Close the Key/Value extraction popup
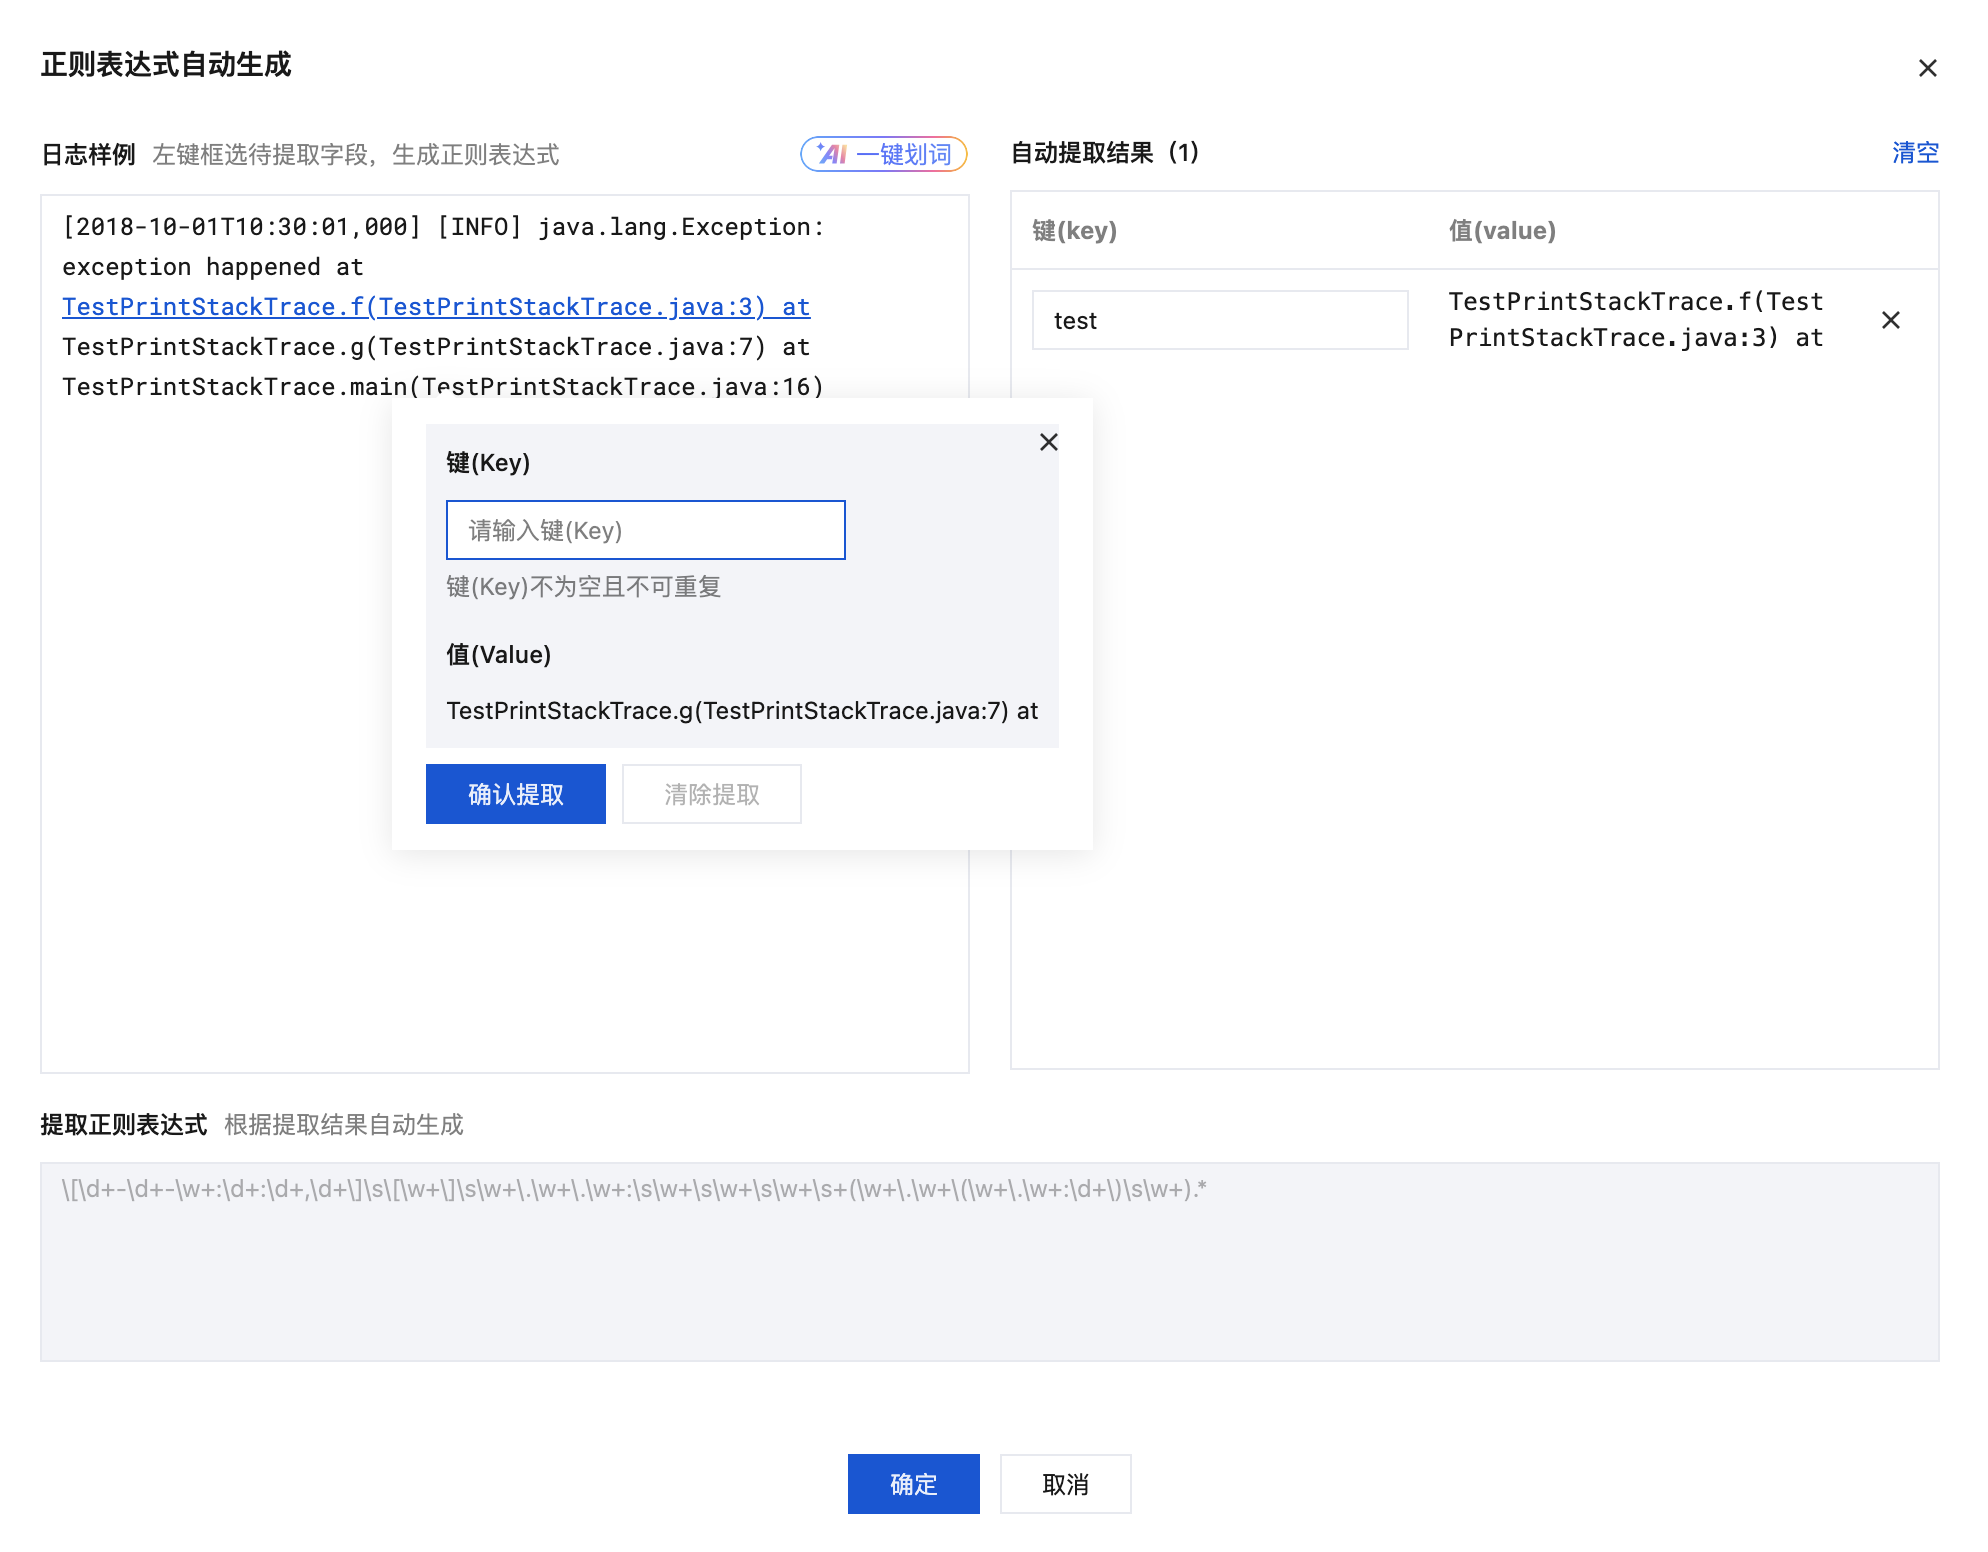The image size is (1988, 1552). (x=1048, y=442)
